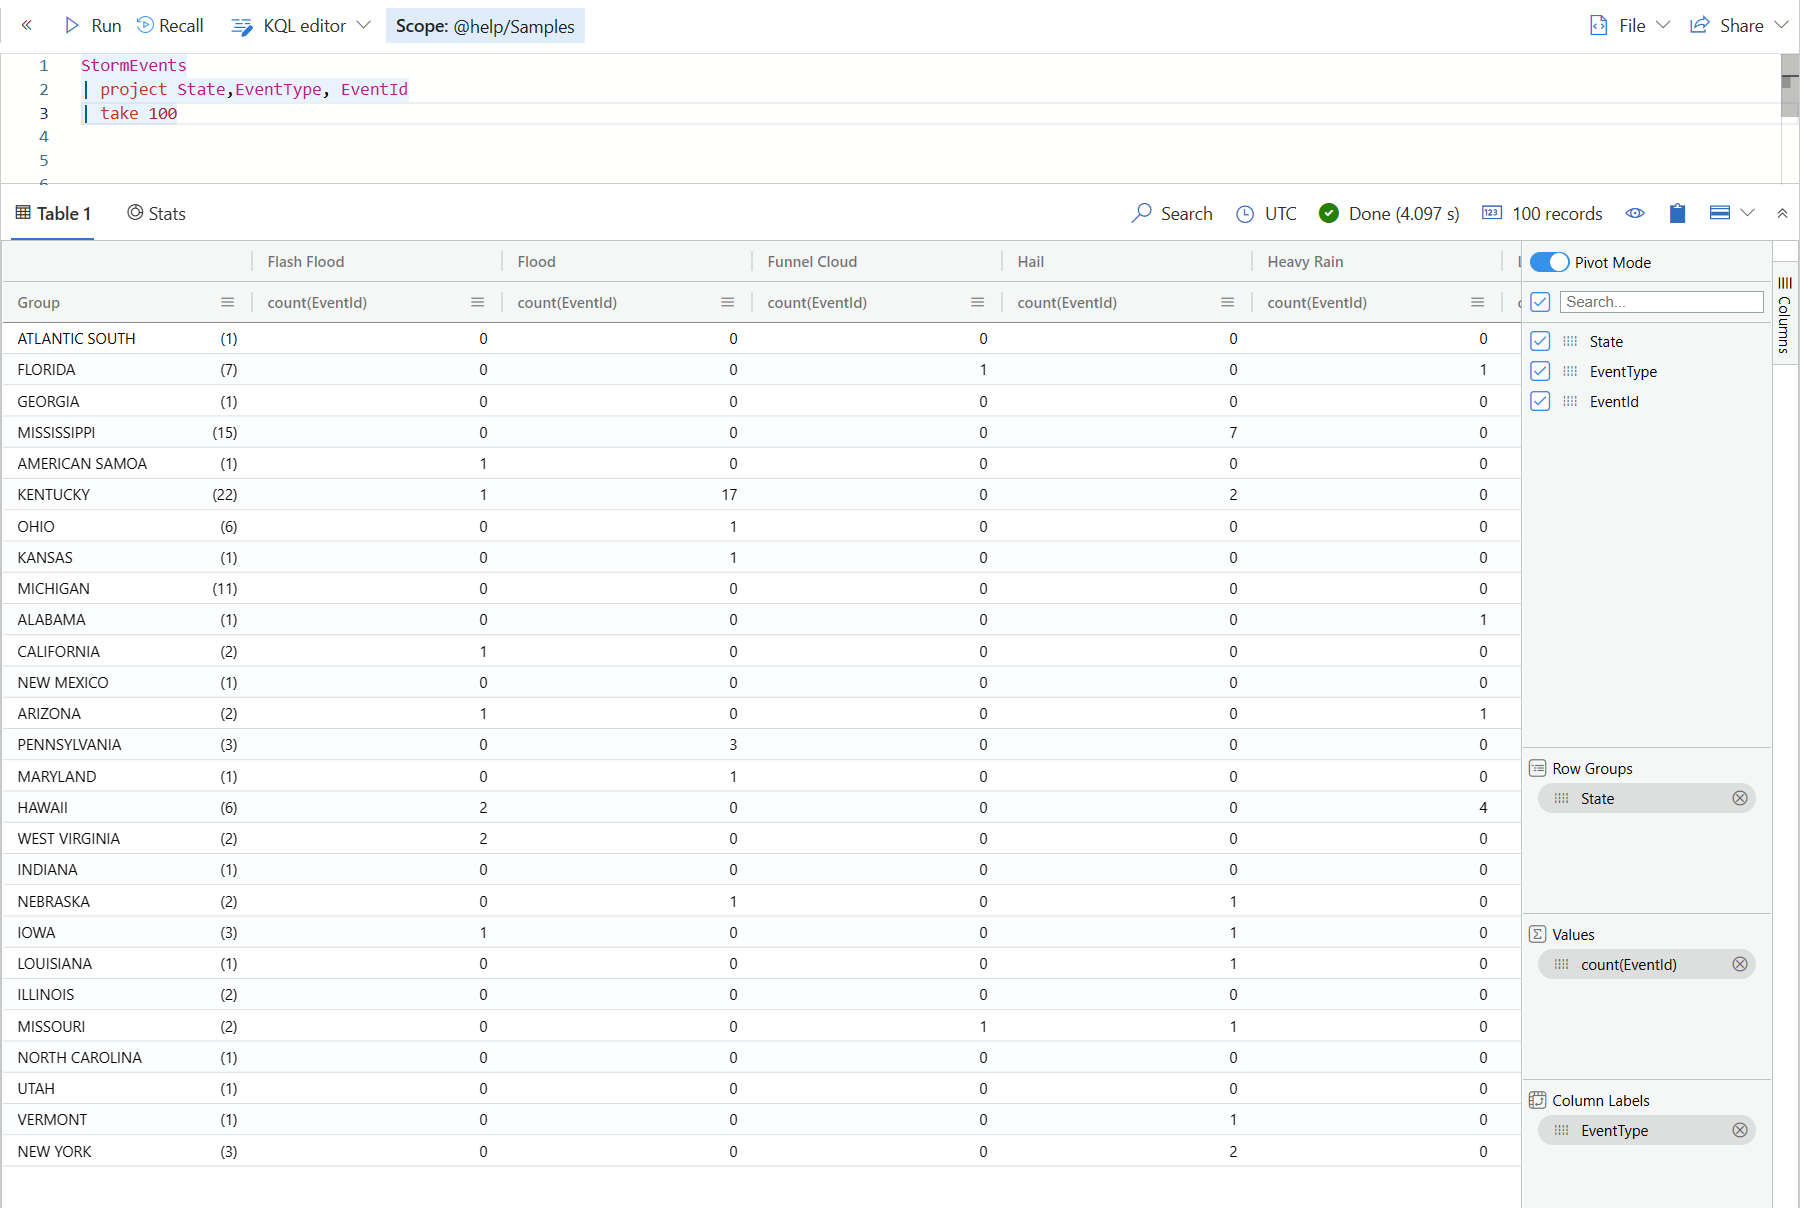1800x1208 pixels.
Task: Open Flood count column menu
Action: point(728,302)
